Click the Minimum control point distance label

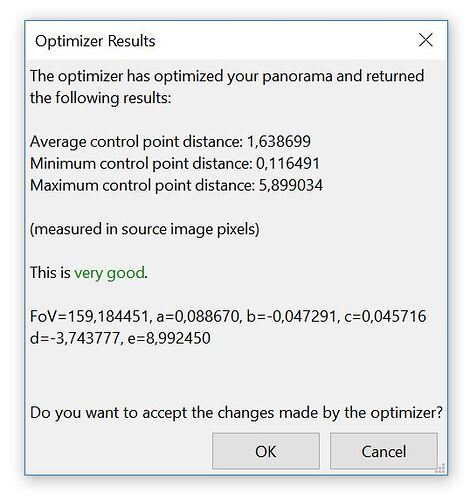[x=141, y=163]
